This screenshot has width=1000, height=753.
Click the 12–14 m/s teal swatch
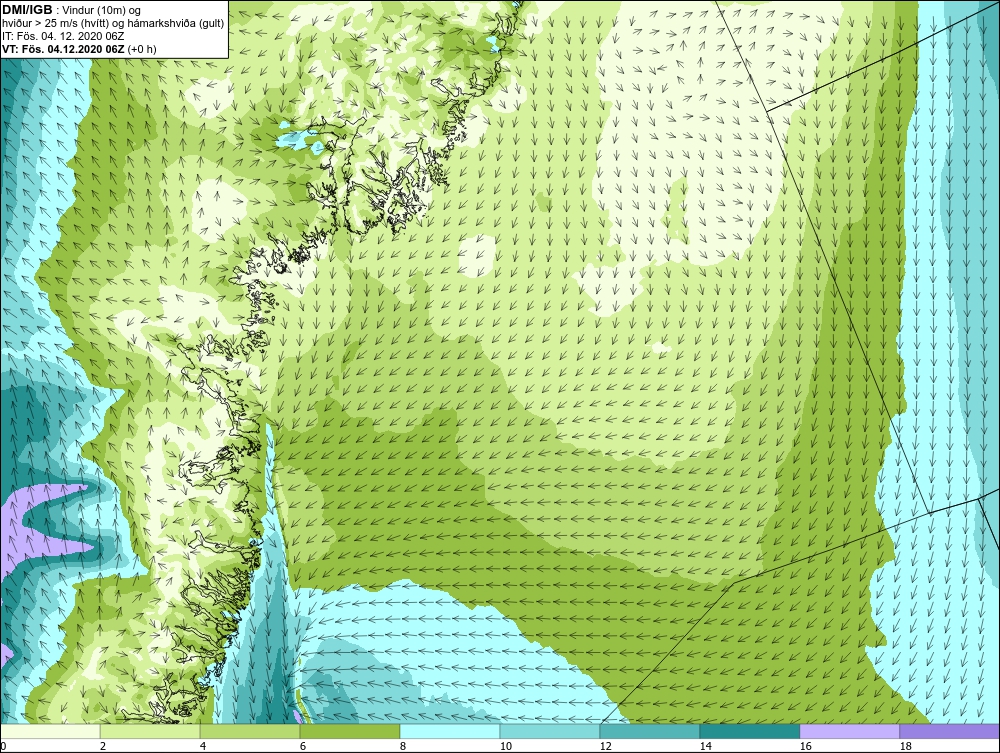649,731
